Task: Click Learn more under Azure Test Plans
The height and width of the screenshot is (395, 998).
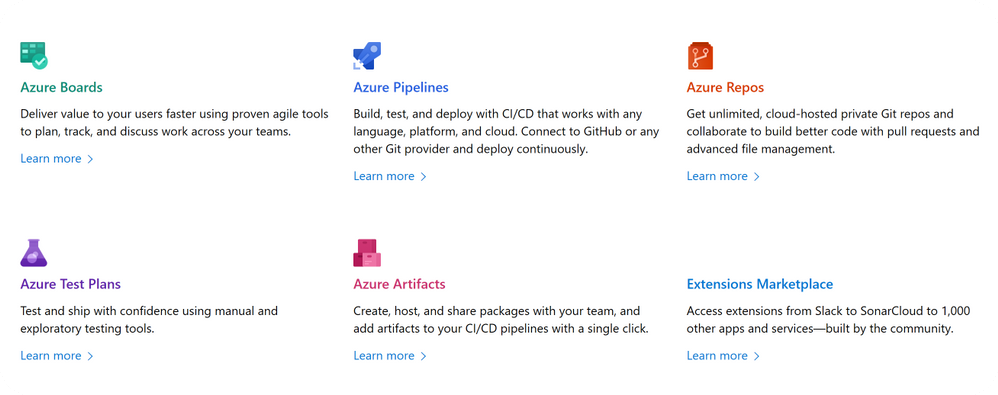Action: (51, 356)
